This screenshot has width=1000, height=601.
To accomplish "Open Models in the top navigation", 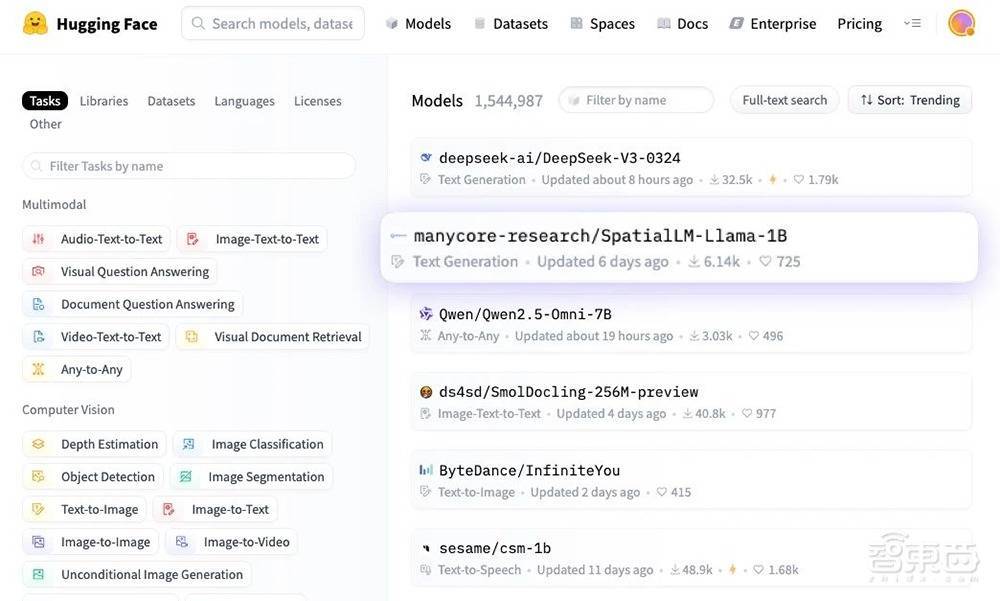I will [x=428, y=24].
